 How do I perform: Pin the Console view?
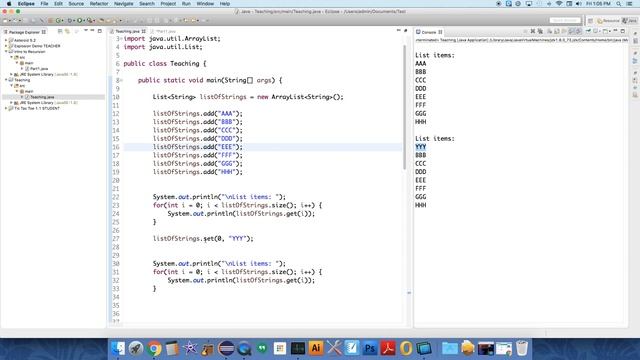tap(588, 31)
